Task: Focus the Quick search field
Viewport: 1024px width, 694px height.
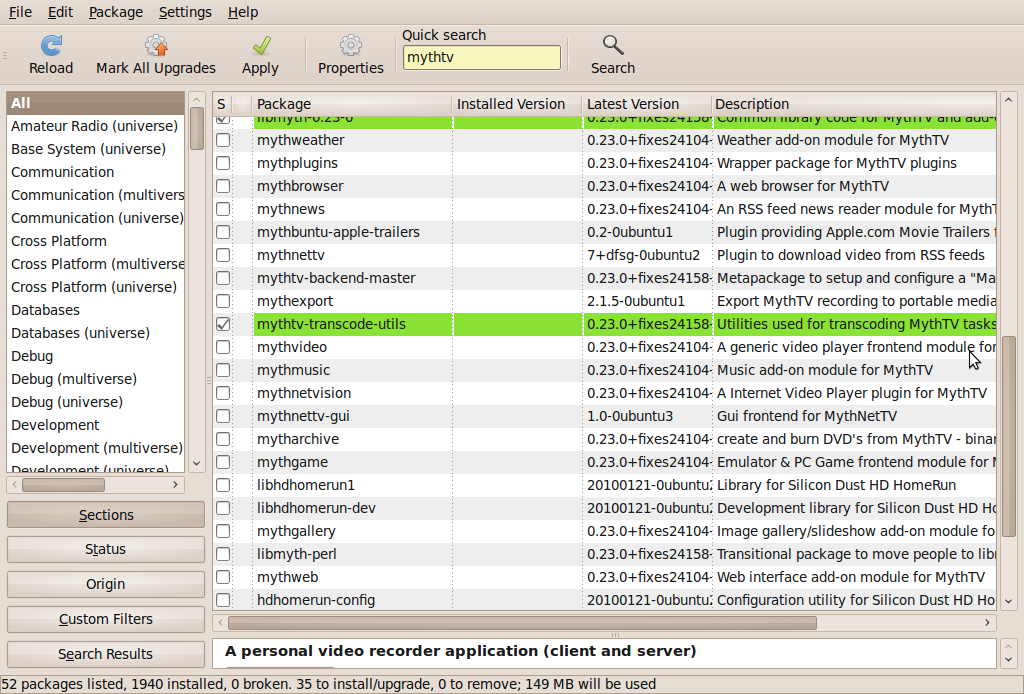Action: pyautogui.click(x=481, y=57)
